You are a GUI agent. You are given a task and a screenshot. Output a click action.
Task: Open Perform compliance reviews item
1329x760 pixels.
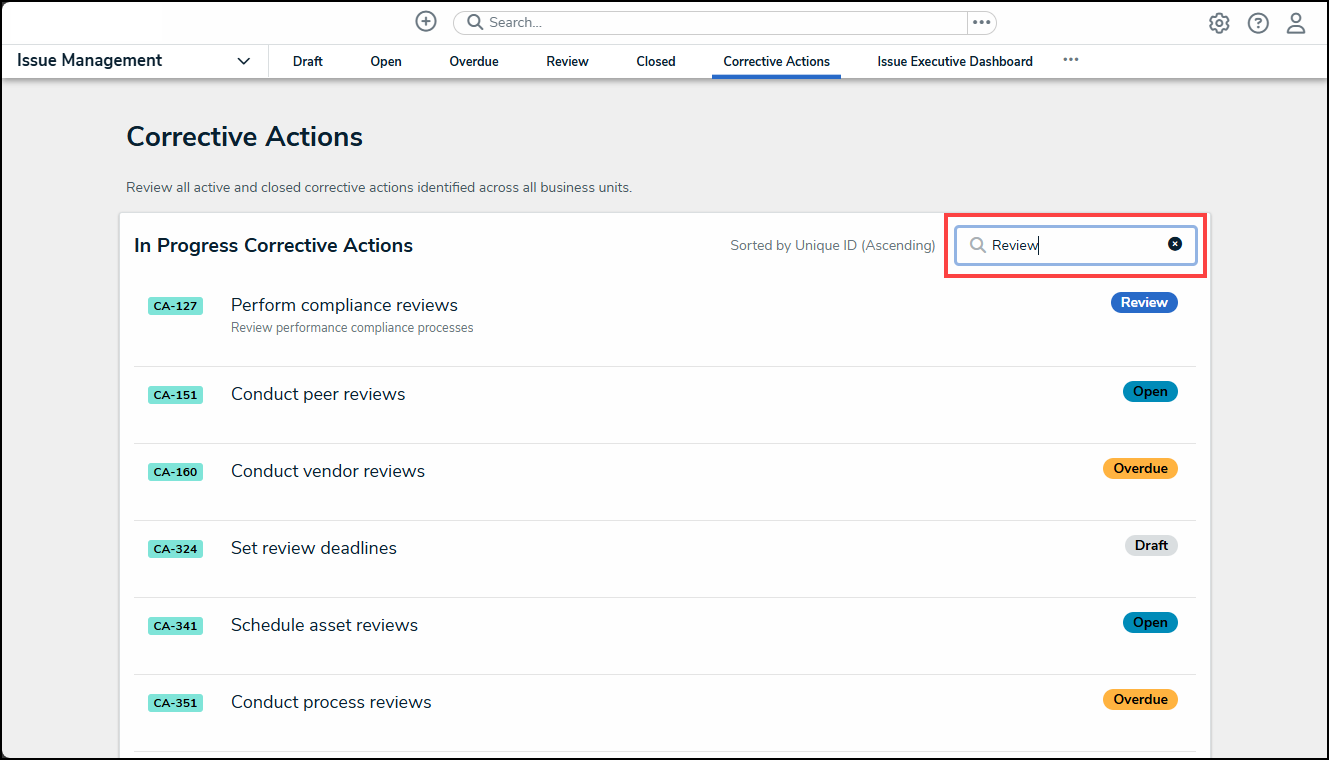[x=344, y=305]
